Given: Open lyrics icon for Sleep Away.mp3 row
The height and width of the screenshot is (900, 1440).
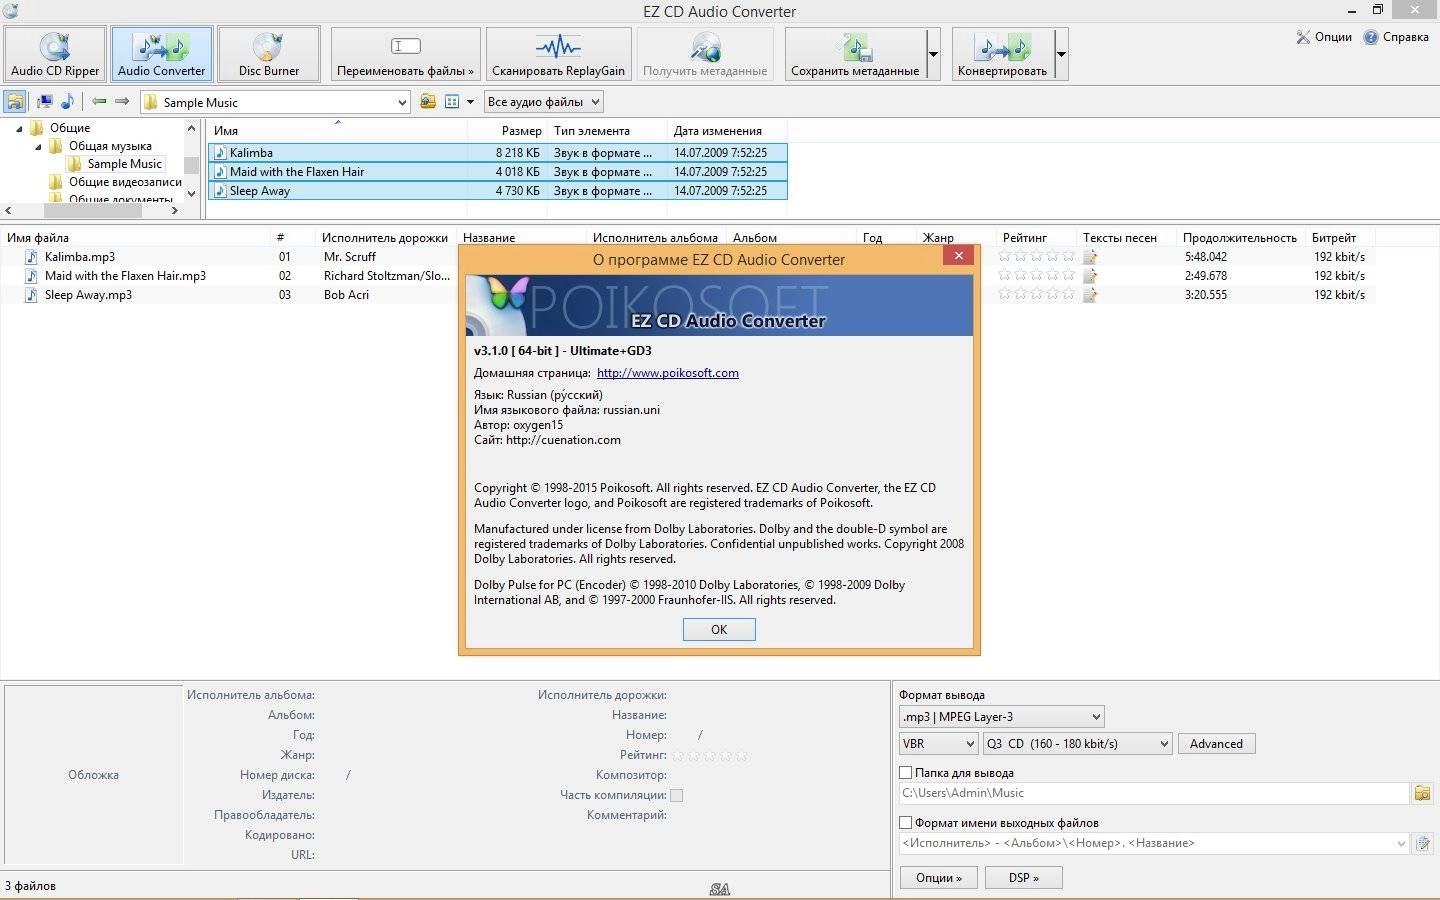Looking at the screenshot, I should pos(1090,295).
